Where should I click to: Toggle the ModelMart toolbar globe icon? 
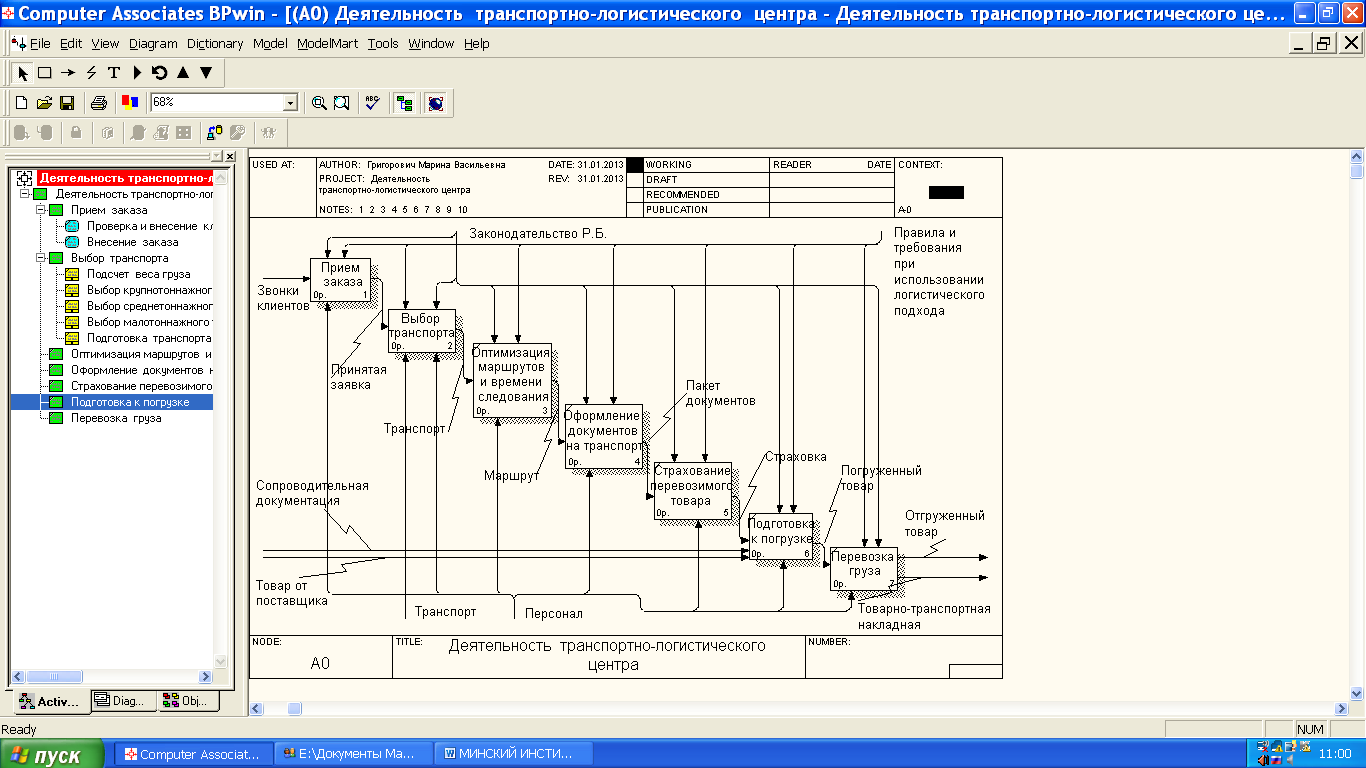pos(435,103)
